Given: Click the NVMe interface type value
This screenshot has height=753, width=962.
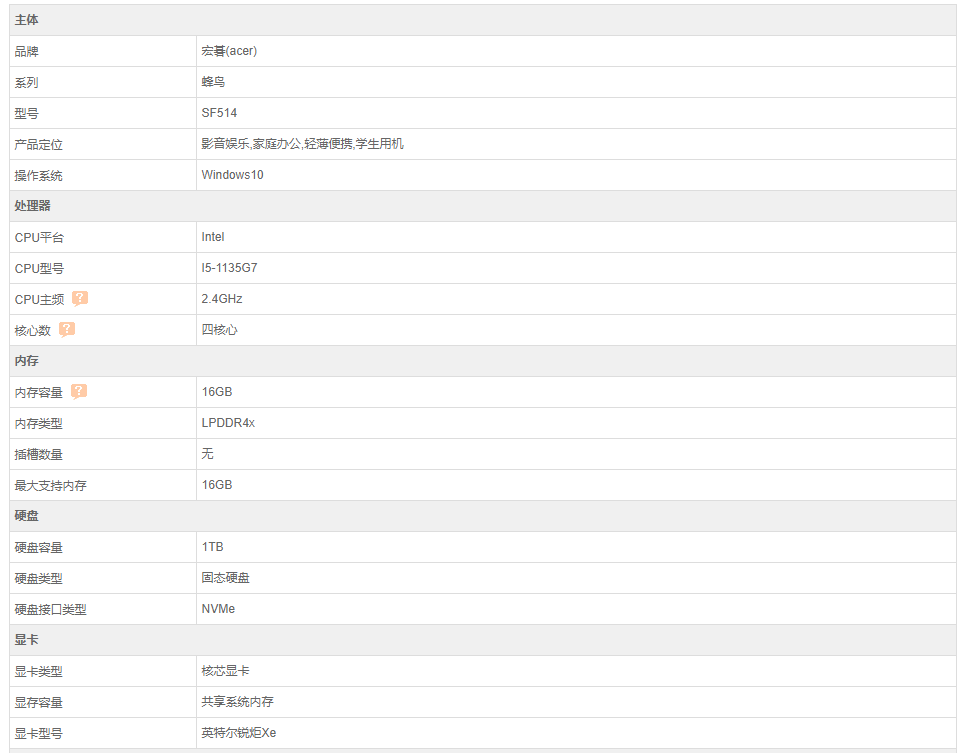Looking at the screenshot, I should (x=218, y=609).
